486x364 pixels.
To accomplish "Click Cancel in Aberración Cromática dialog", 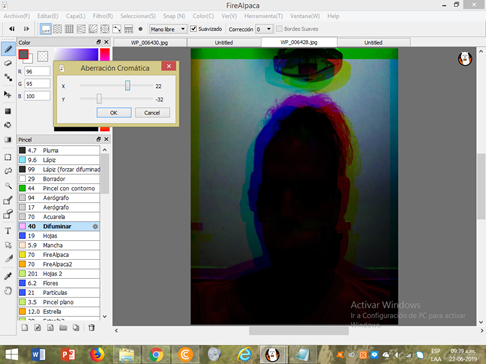I will pos(152,113).
